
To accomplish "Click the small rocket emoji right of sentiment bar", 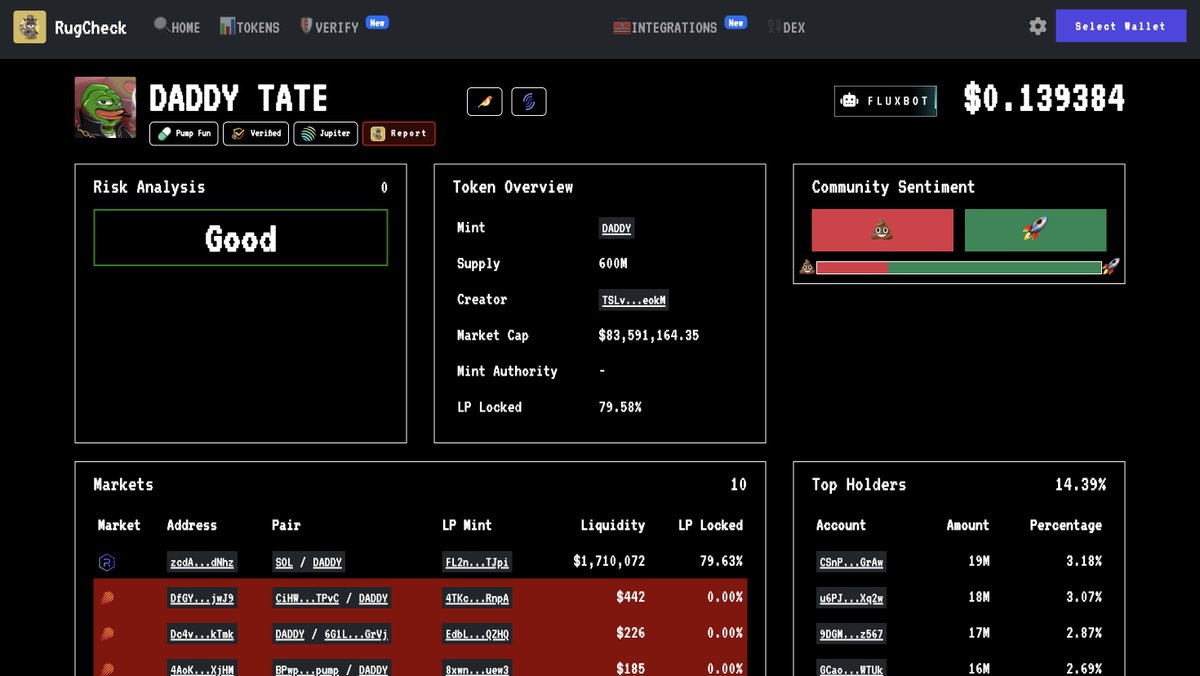I will [1110, 267].
